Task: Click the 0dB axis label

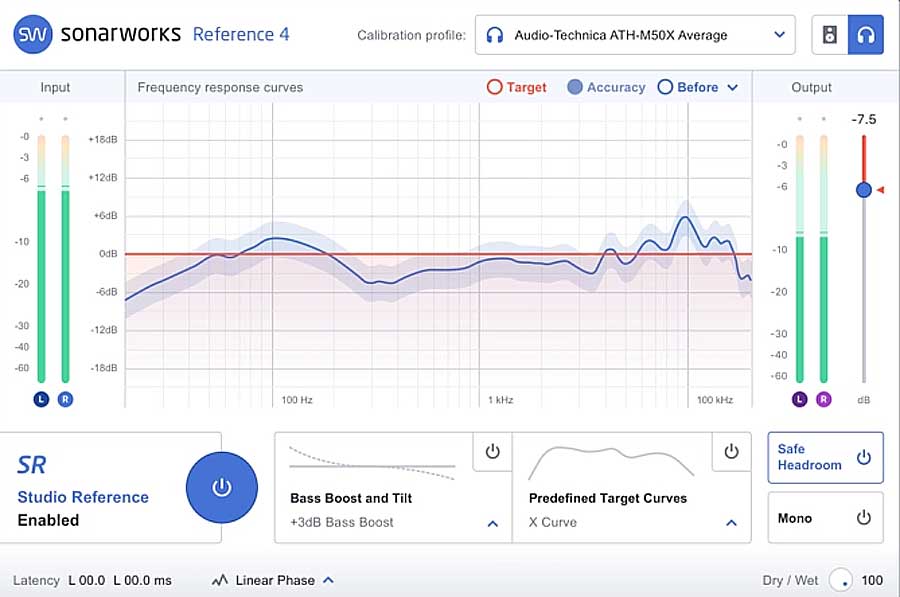Action: point(108,254)
